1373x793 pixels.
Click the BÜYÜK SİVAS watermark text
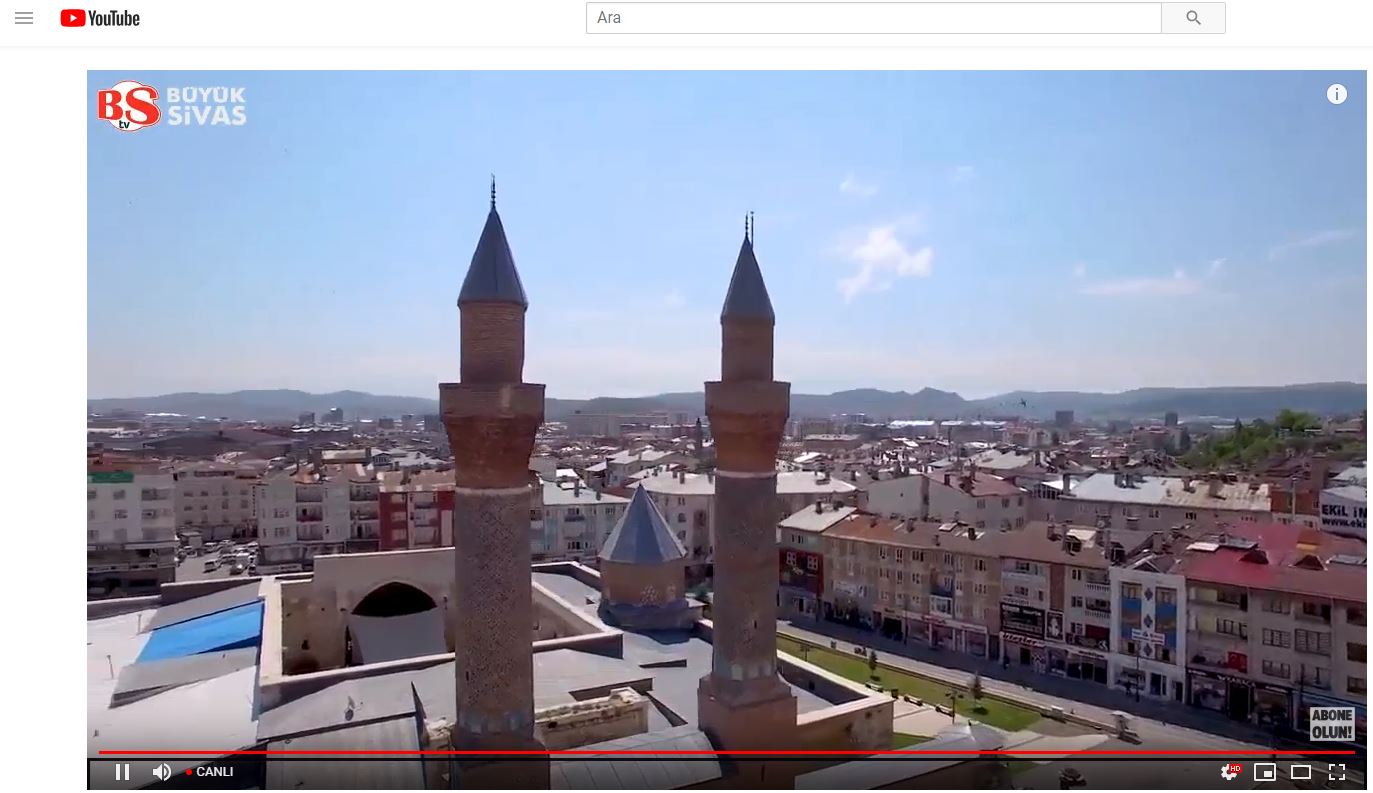point(206,106)
